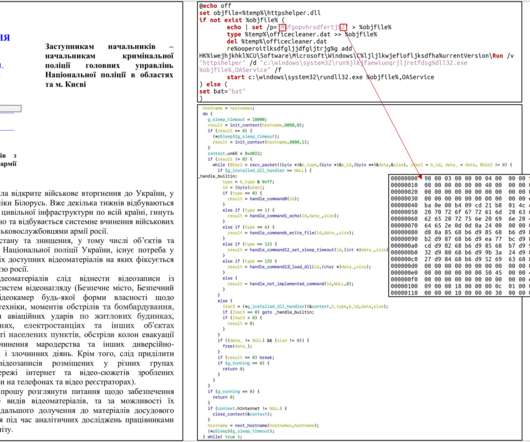
Task: Click the 'del %temp%\officecleaner.dat' line
Action: tap(277, 42)
